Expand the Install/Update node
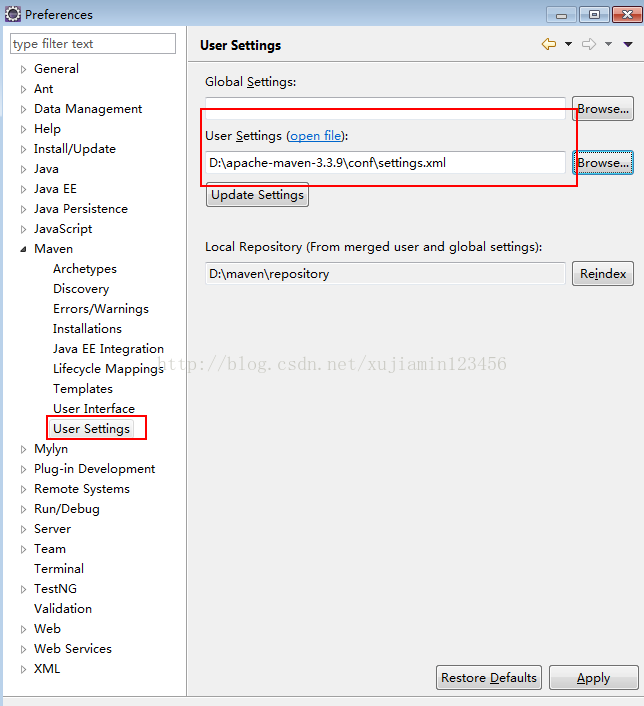644x706 pixels. coord(23,149)
